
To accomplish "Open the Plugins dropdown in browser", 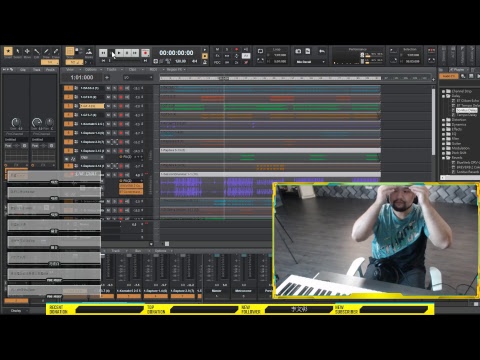I will coord(460,70).
